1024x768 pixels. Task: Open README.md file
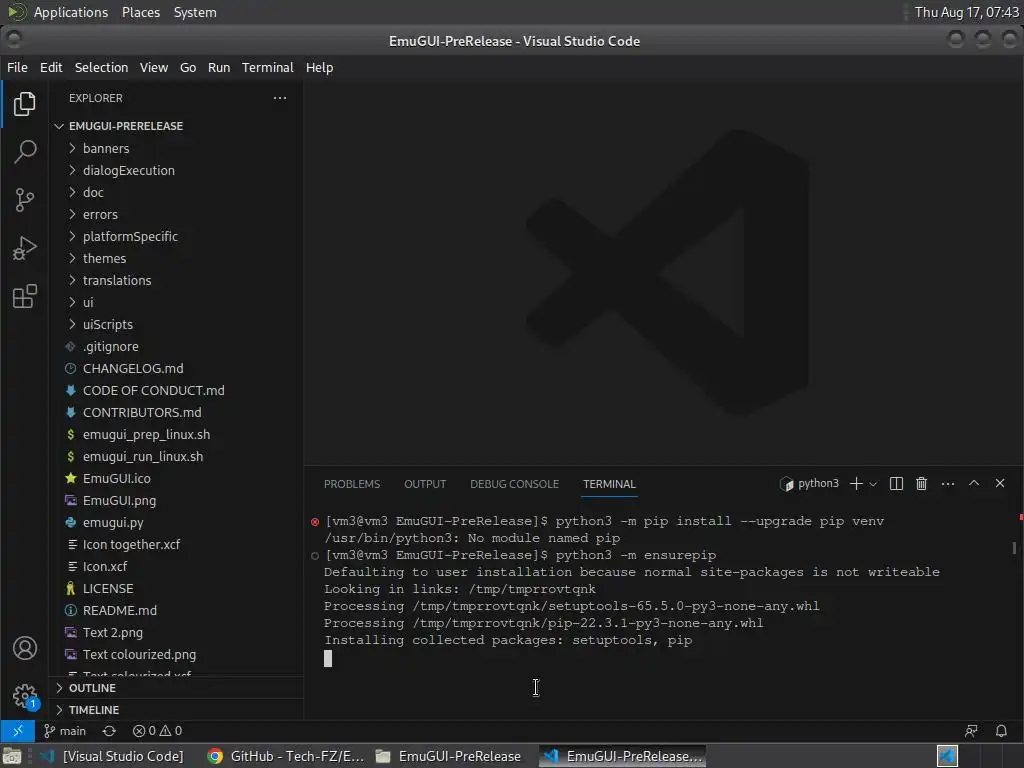click(120, 611)
